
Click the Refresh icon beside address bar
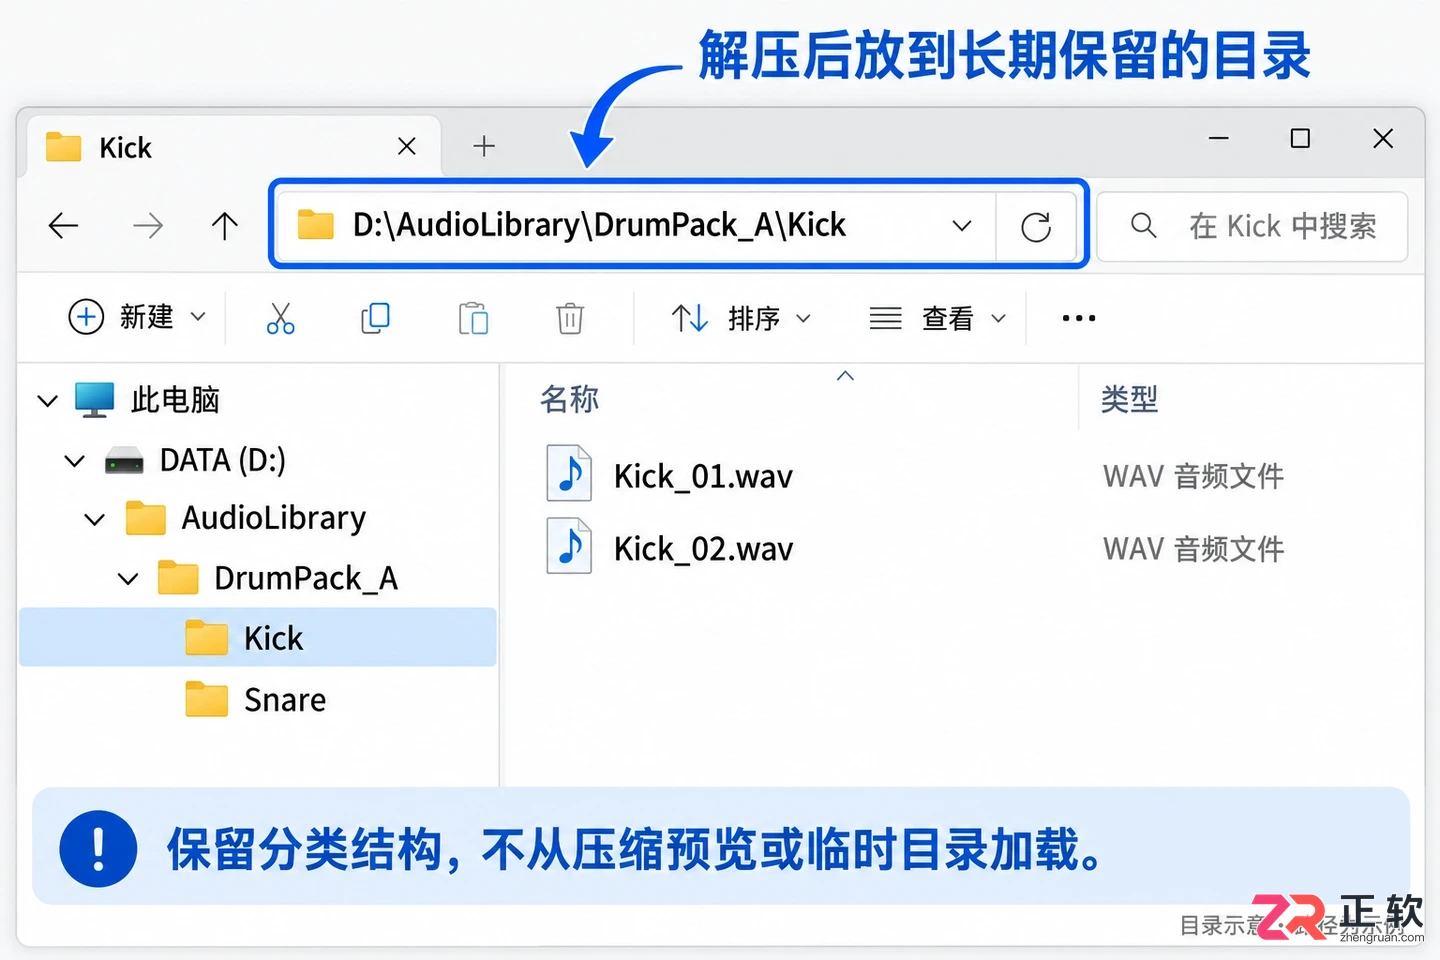(x=1036, y=226)
